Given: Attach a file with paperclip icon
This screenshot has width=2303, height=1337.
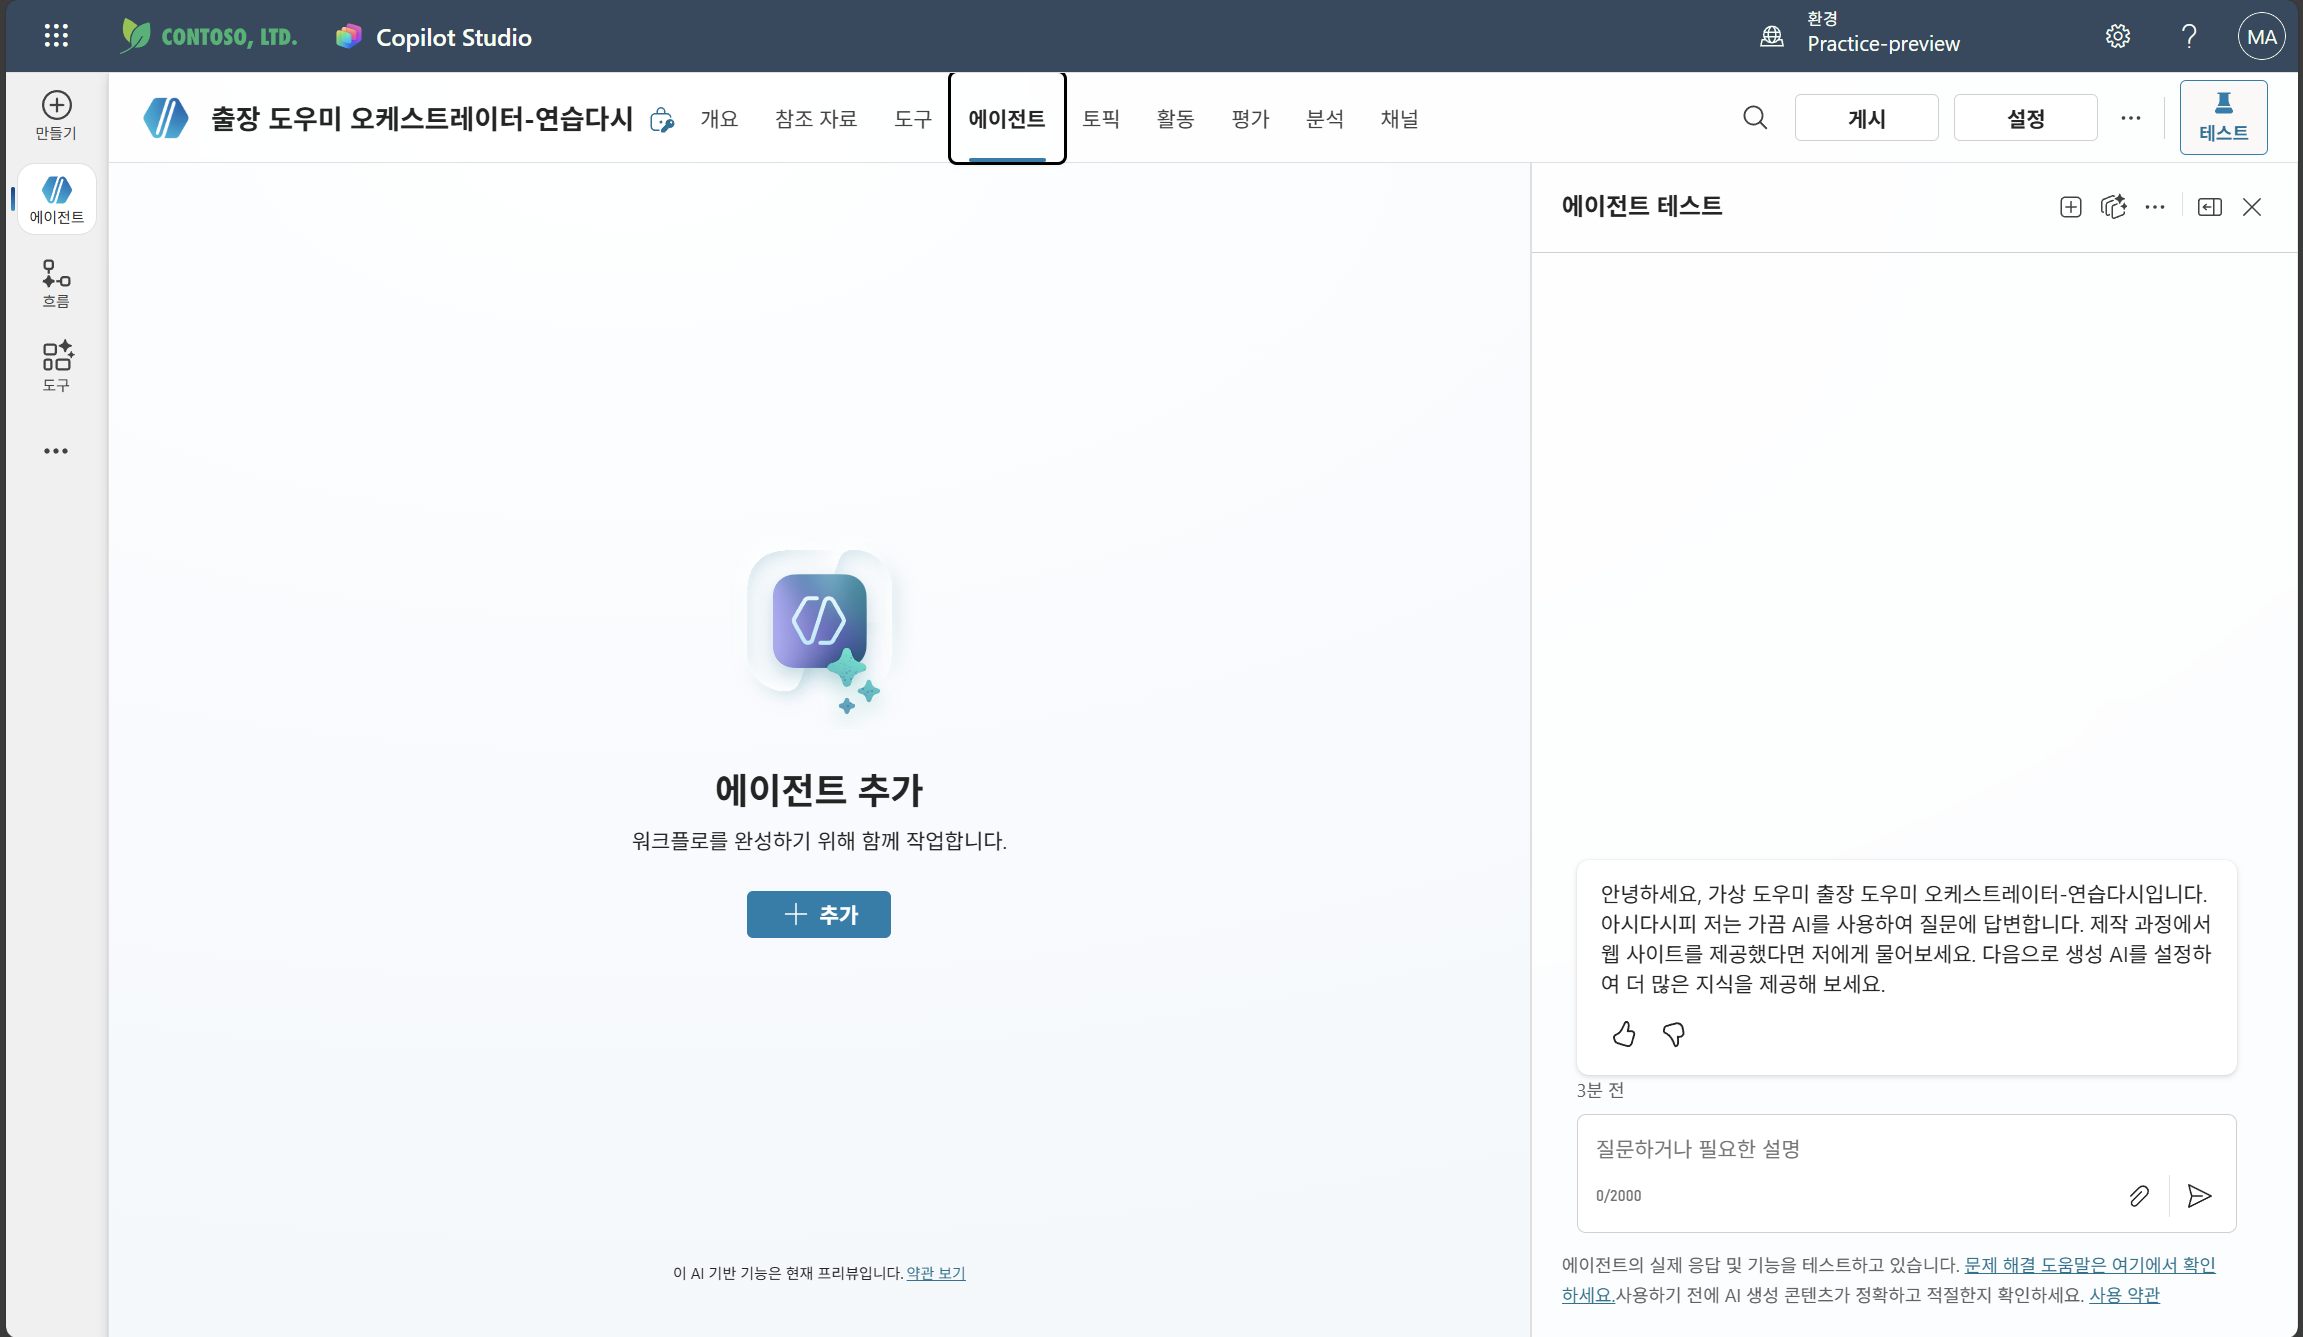Looking at the screenshot, I should (2139, 1196).
